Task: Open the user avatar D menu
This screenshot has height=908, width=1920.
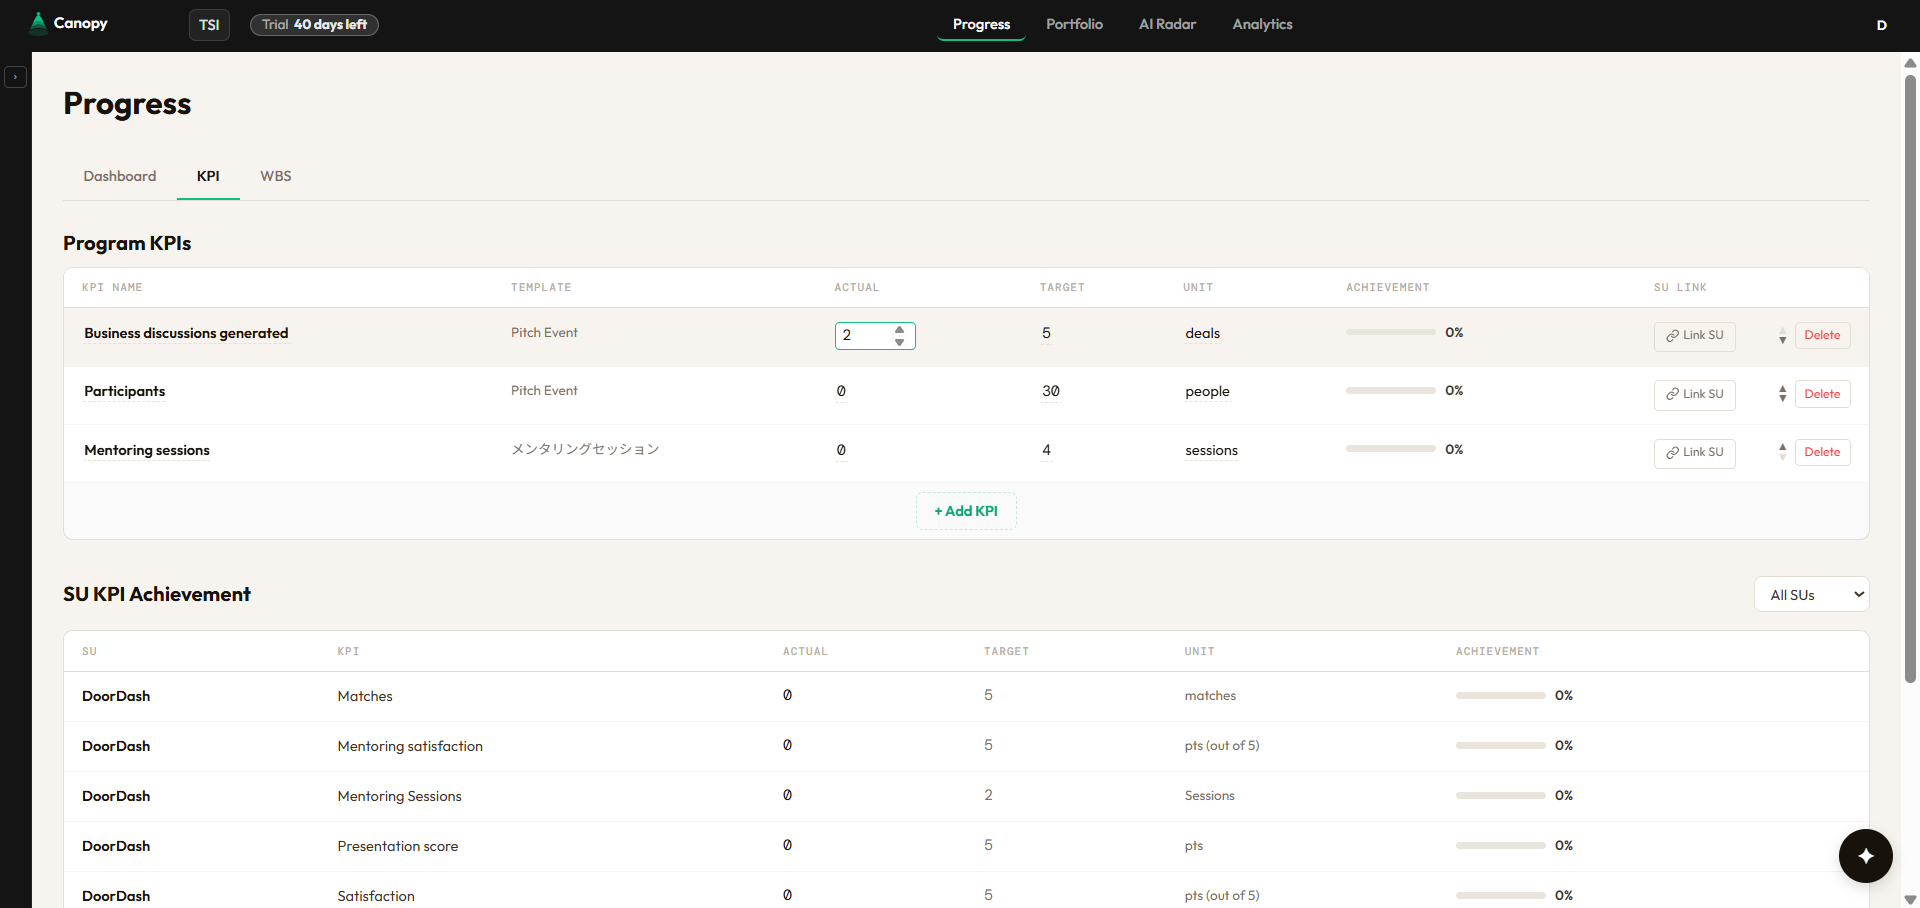Action: (1881, 25)
